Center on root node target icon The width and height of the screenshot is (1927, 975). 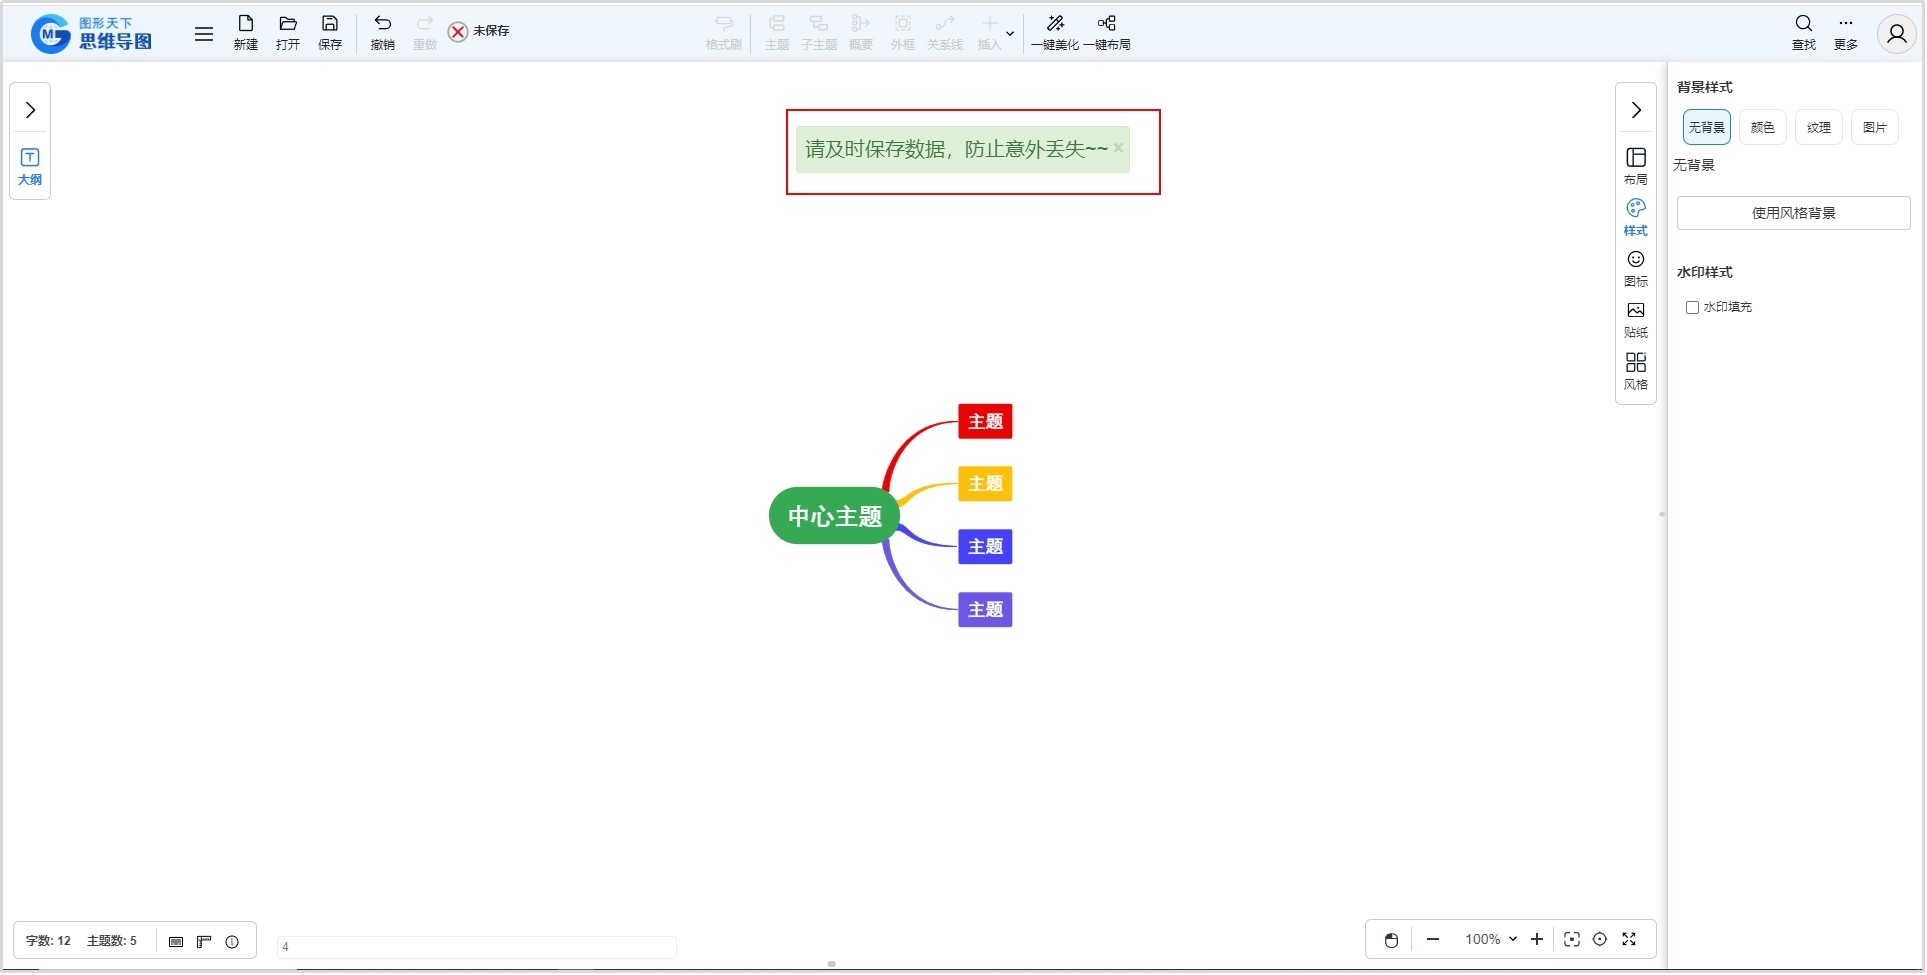1600,940
